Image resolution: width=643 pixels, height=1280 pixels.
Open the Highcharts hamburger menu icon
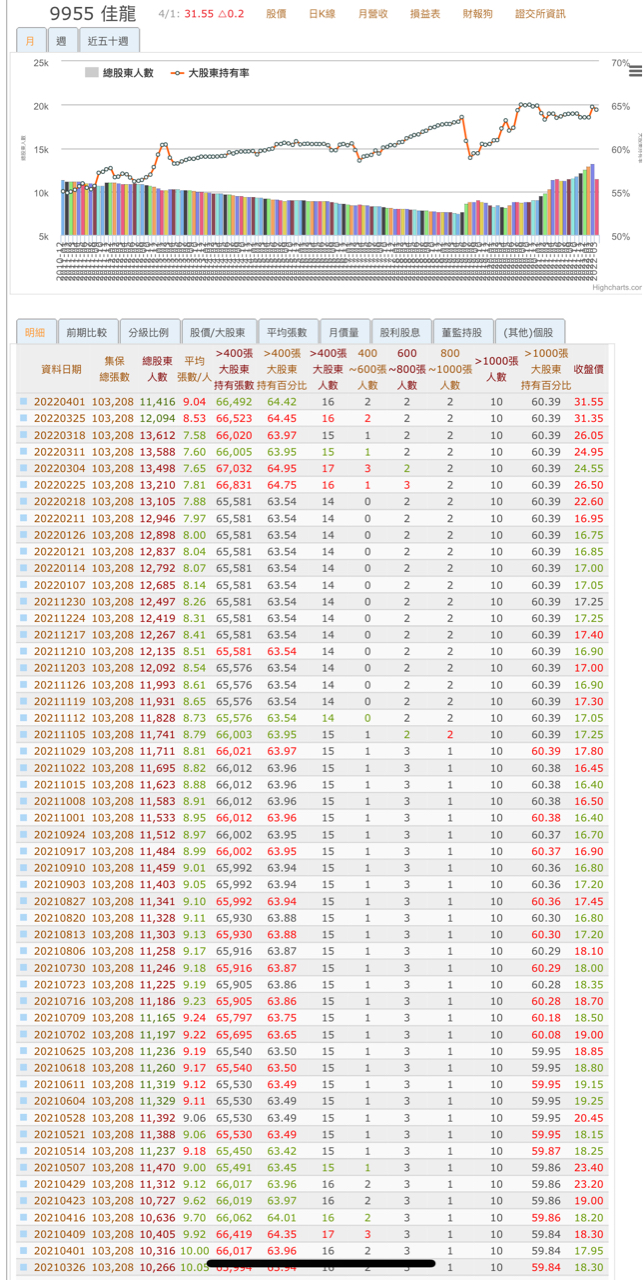tap(635, 71)
